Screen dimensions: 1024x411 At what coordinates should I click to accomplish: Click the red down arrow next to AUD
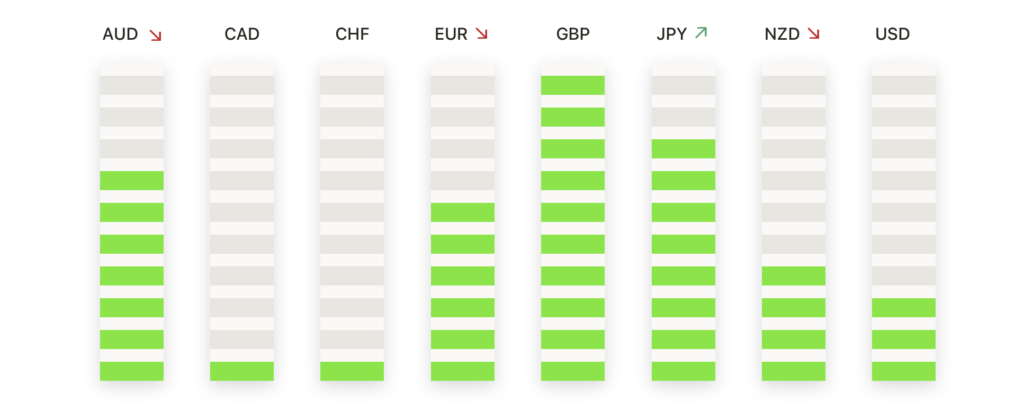click(x=155, y=35)
